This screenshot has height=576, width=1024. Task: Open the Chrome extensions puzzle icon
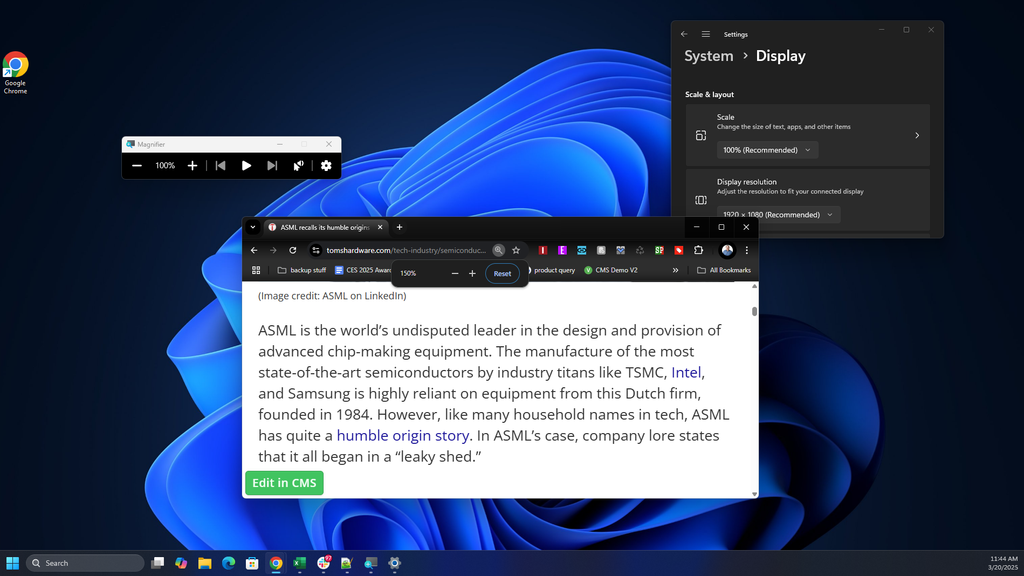pyautogui.click(x=698, y=251)
